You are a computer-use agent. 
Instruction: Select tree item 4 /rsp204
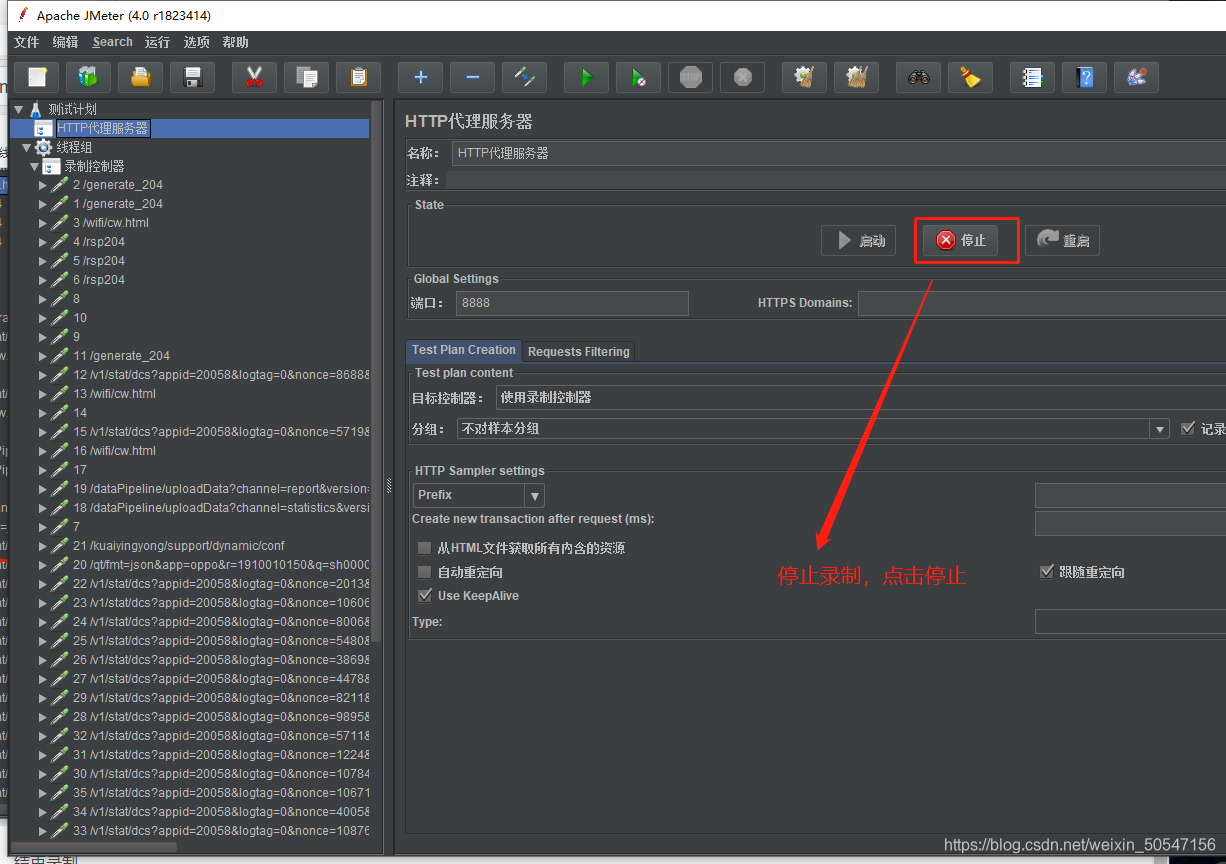(x=99, y=242)
